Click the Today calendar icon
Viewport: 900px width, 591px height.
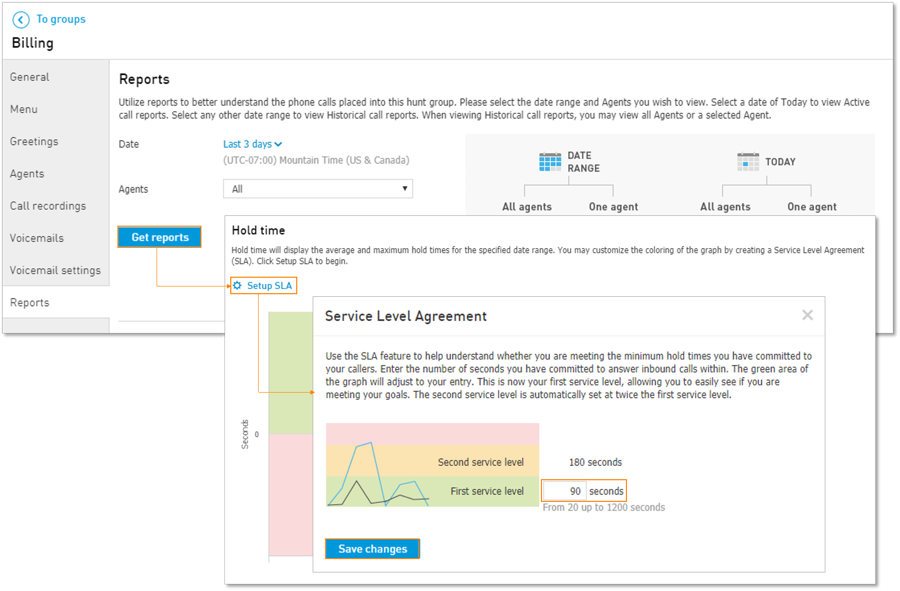[x=748, y=162]
